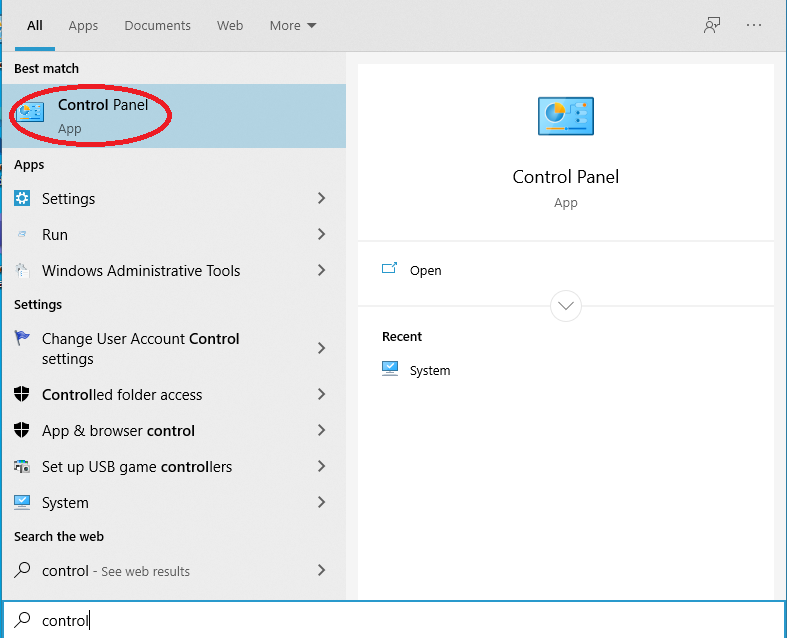The image size is (787, 638).
Task: Open the Run app result
Action: (174, 234)
